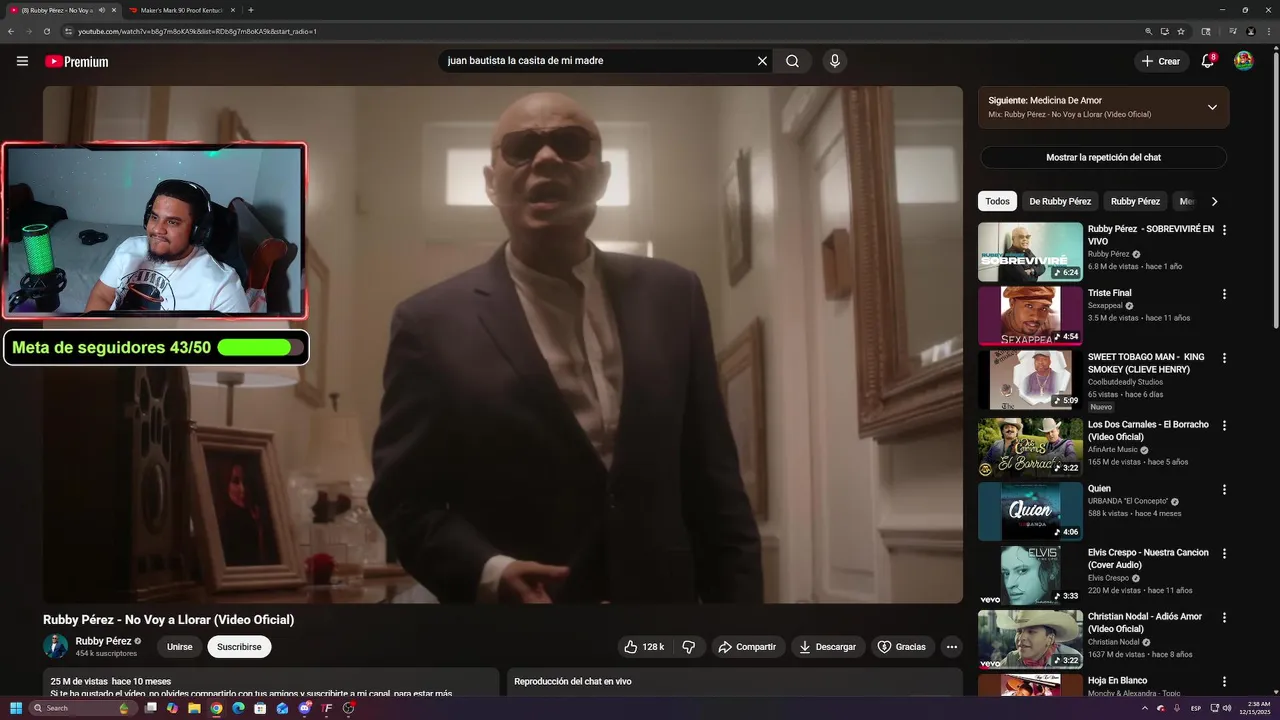Play the El Borracho thumbnail
The height and width of the screenshot is (720, 1280).
click(1030, 448)
